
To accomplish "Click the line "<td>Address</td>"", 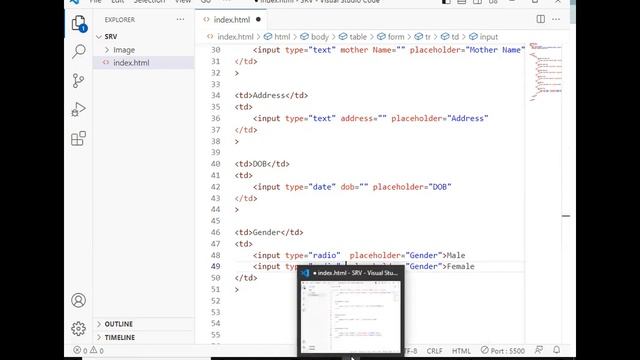I will (x=271, y=95).
